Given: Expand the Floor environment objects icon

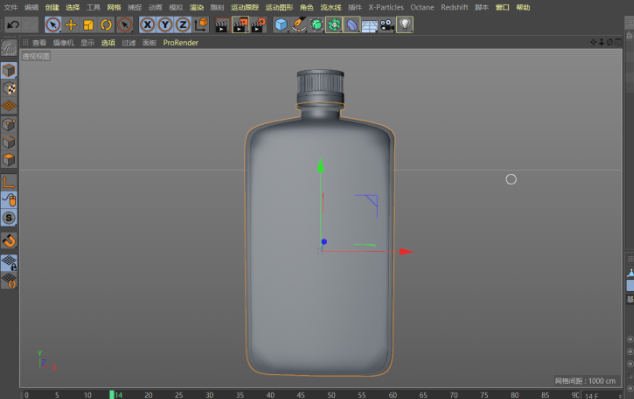Looking at the screenshot, I should [x=370, y=25].
